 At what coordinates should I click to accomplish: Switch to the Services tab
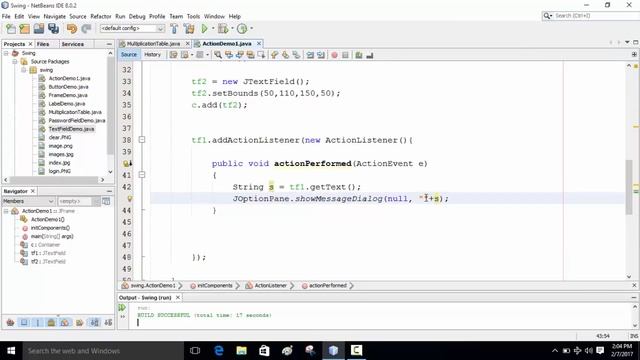(73, 44)
